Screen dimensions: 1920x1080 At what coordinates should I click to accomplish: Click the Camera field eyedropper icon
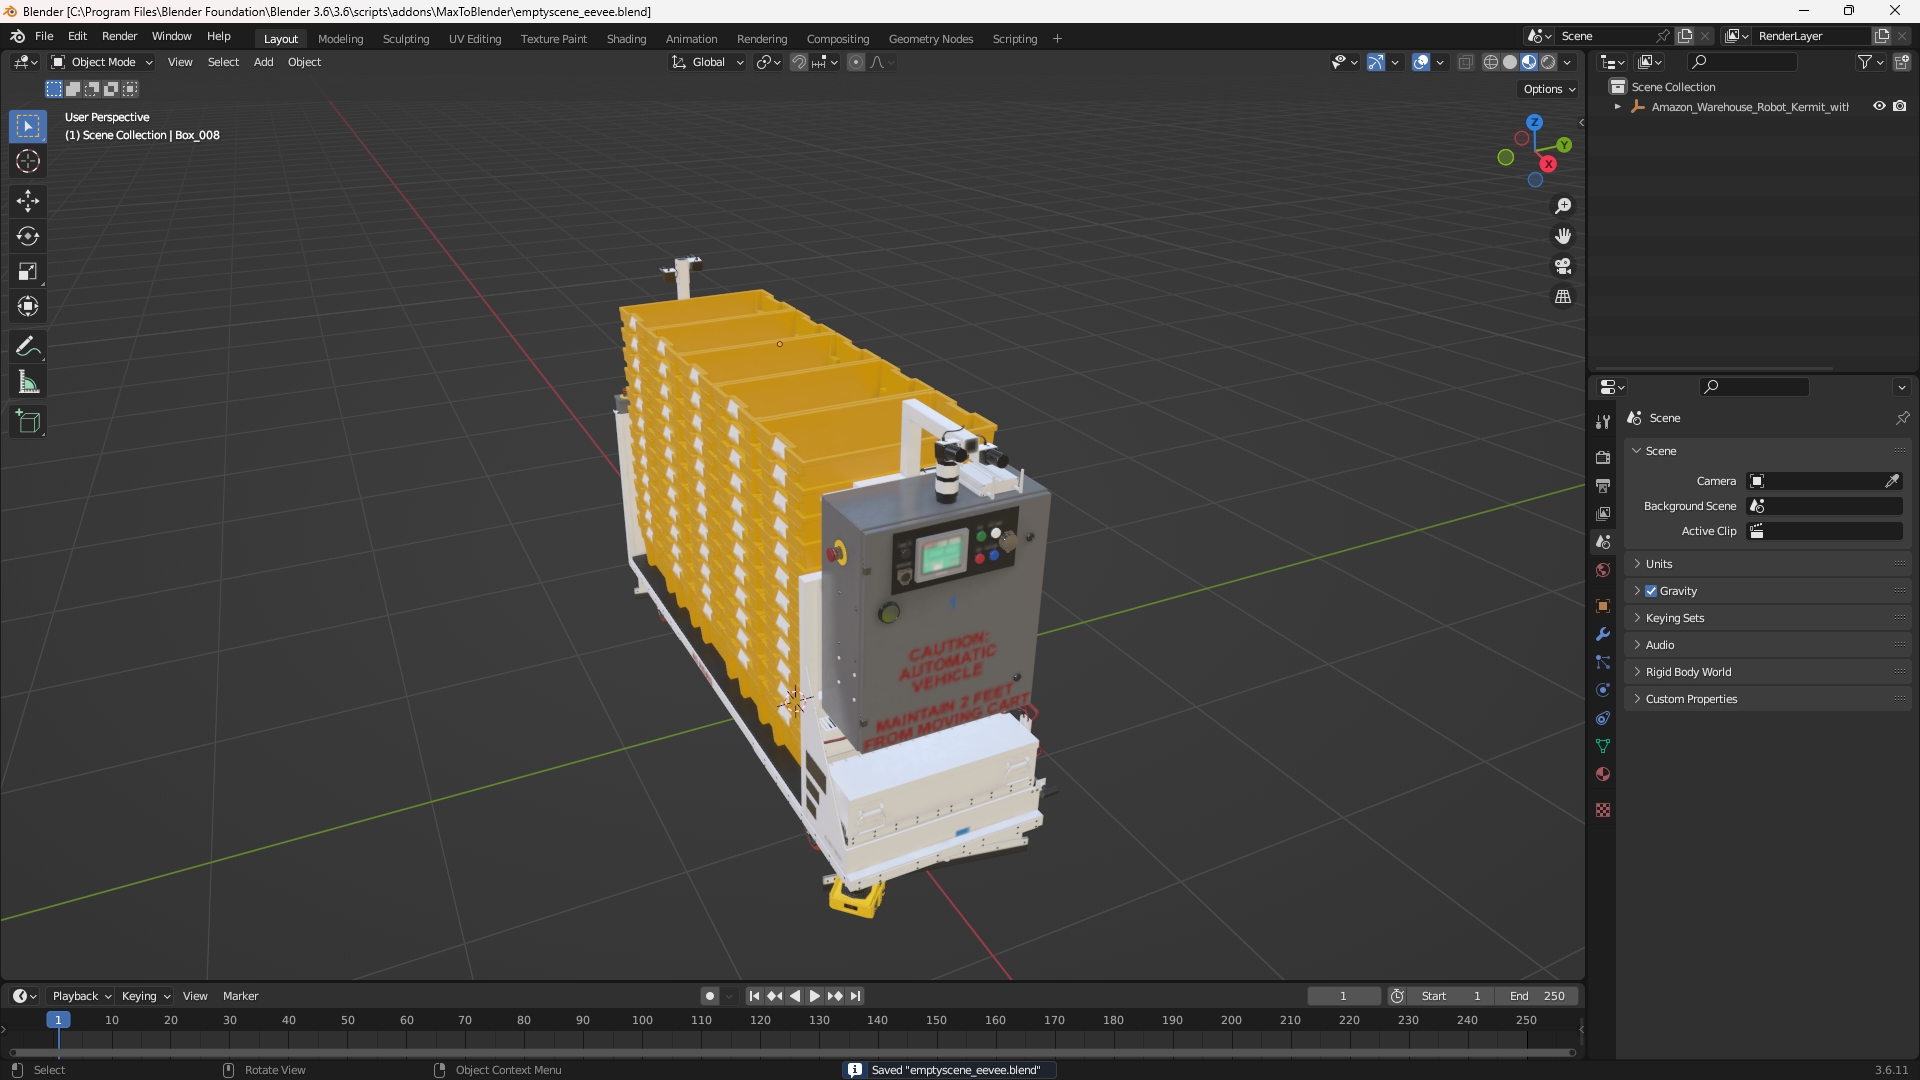tap(1892, 481)
